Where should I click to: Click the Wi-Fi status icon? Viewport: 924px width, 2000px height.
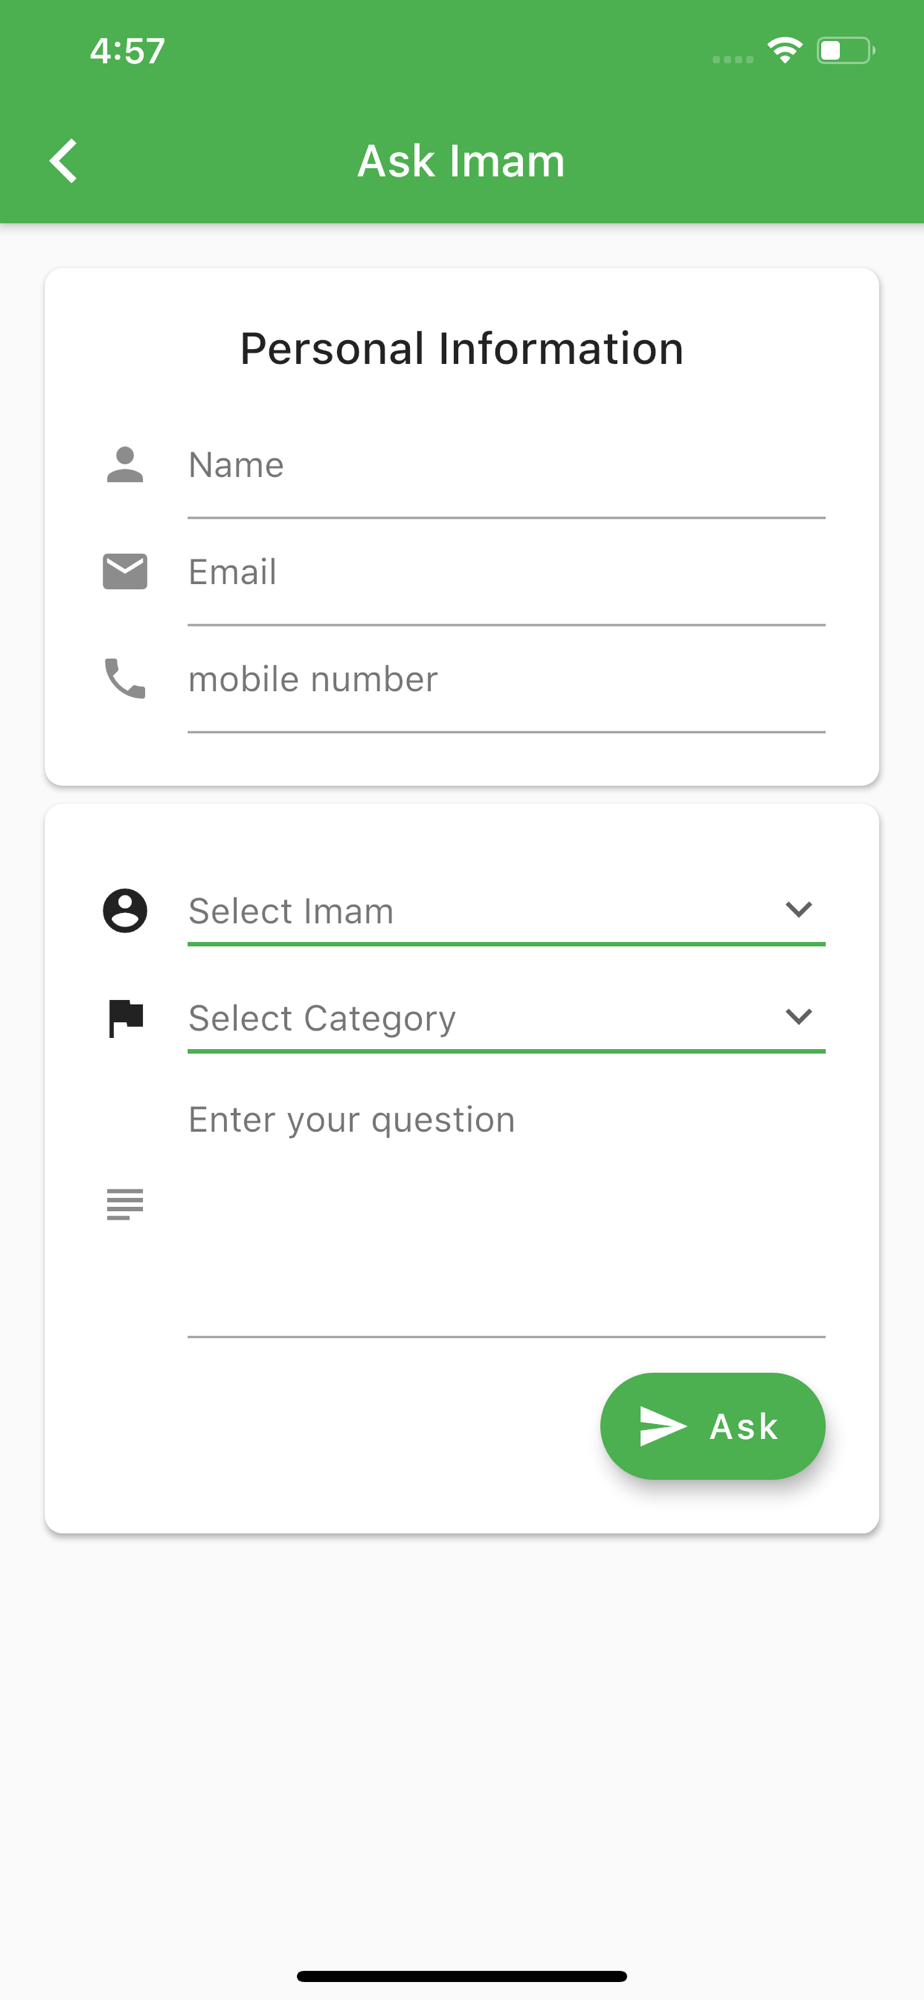click(785, 50)
